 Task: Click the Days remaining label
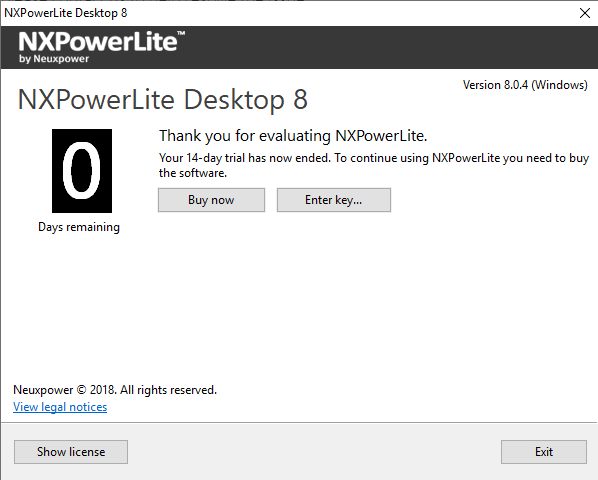tap(79, 227)
